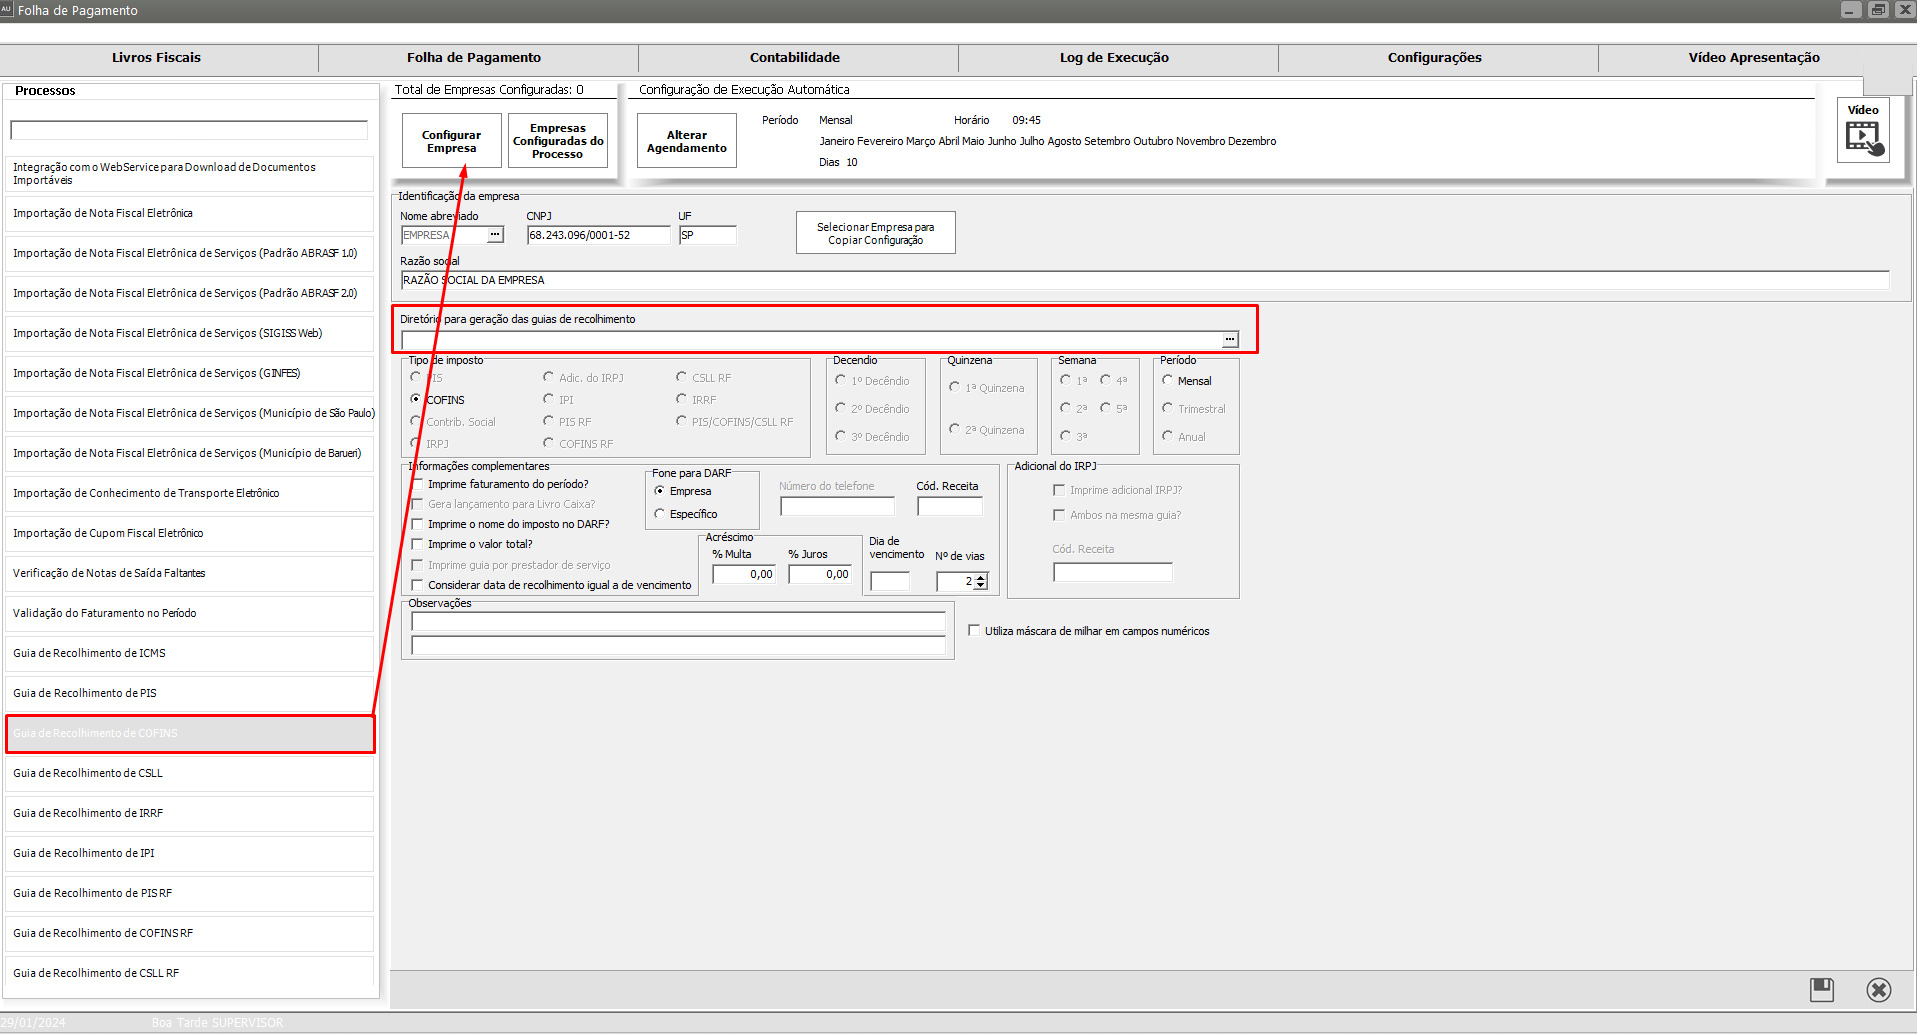This screenshot has width=1917, height=1034.
Task: Select Integração com o WebService para Download
Action: coord(190,173)
